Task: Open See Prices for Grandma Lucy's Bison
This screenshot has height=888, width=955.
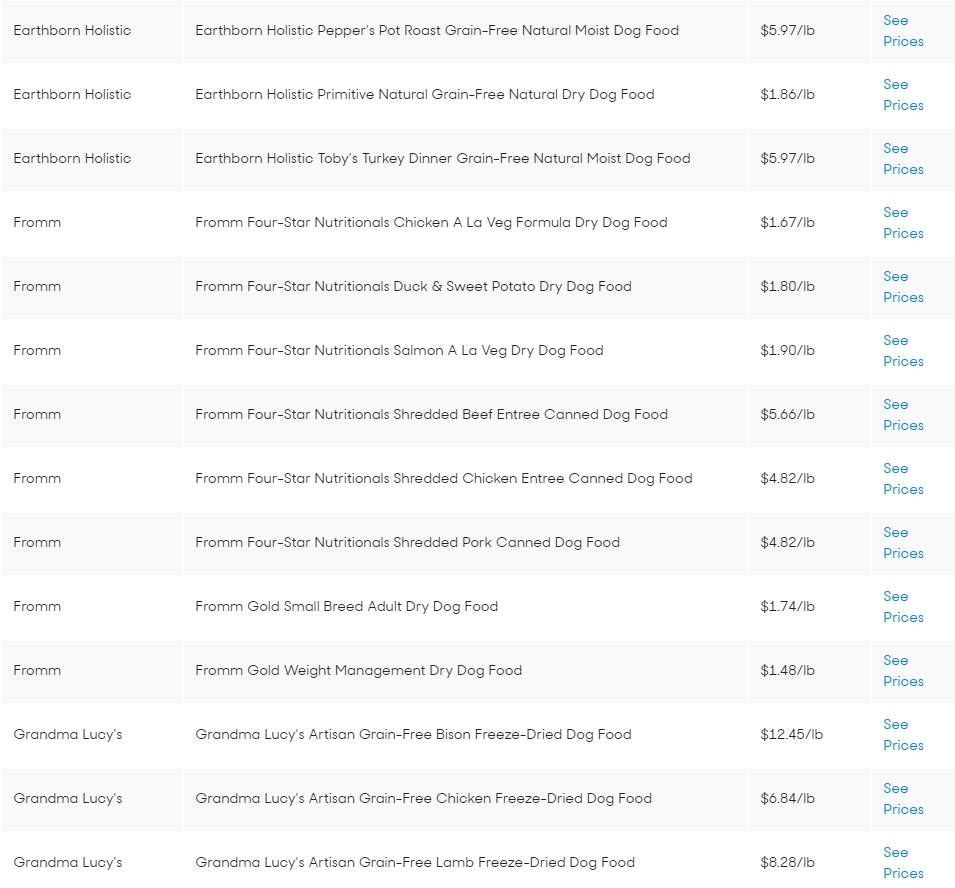Action: [x=903, y=735]
